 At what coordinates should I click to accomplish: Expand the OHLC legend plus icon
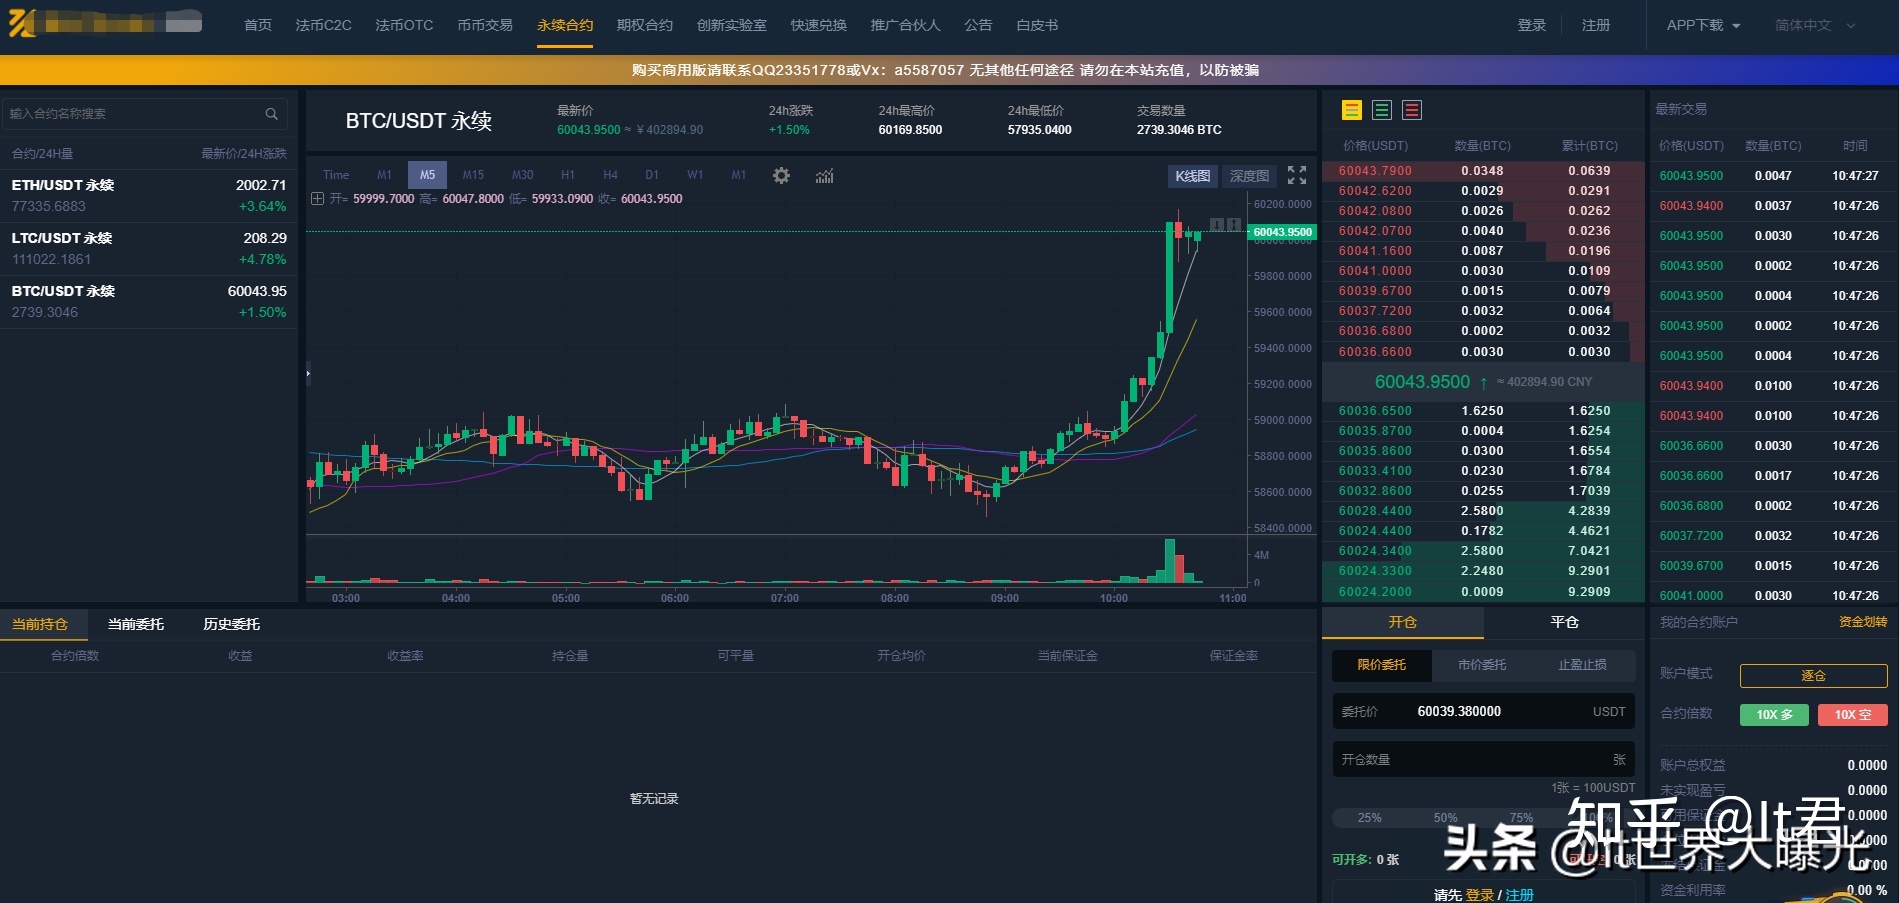(317, 199)
